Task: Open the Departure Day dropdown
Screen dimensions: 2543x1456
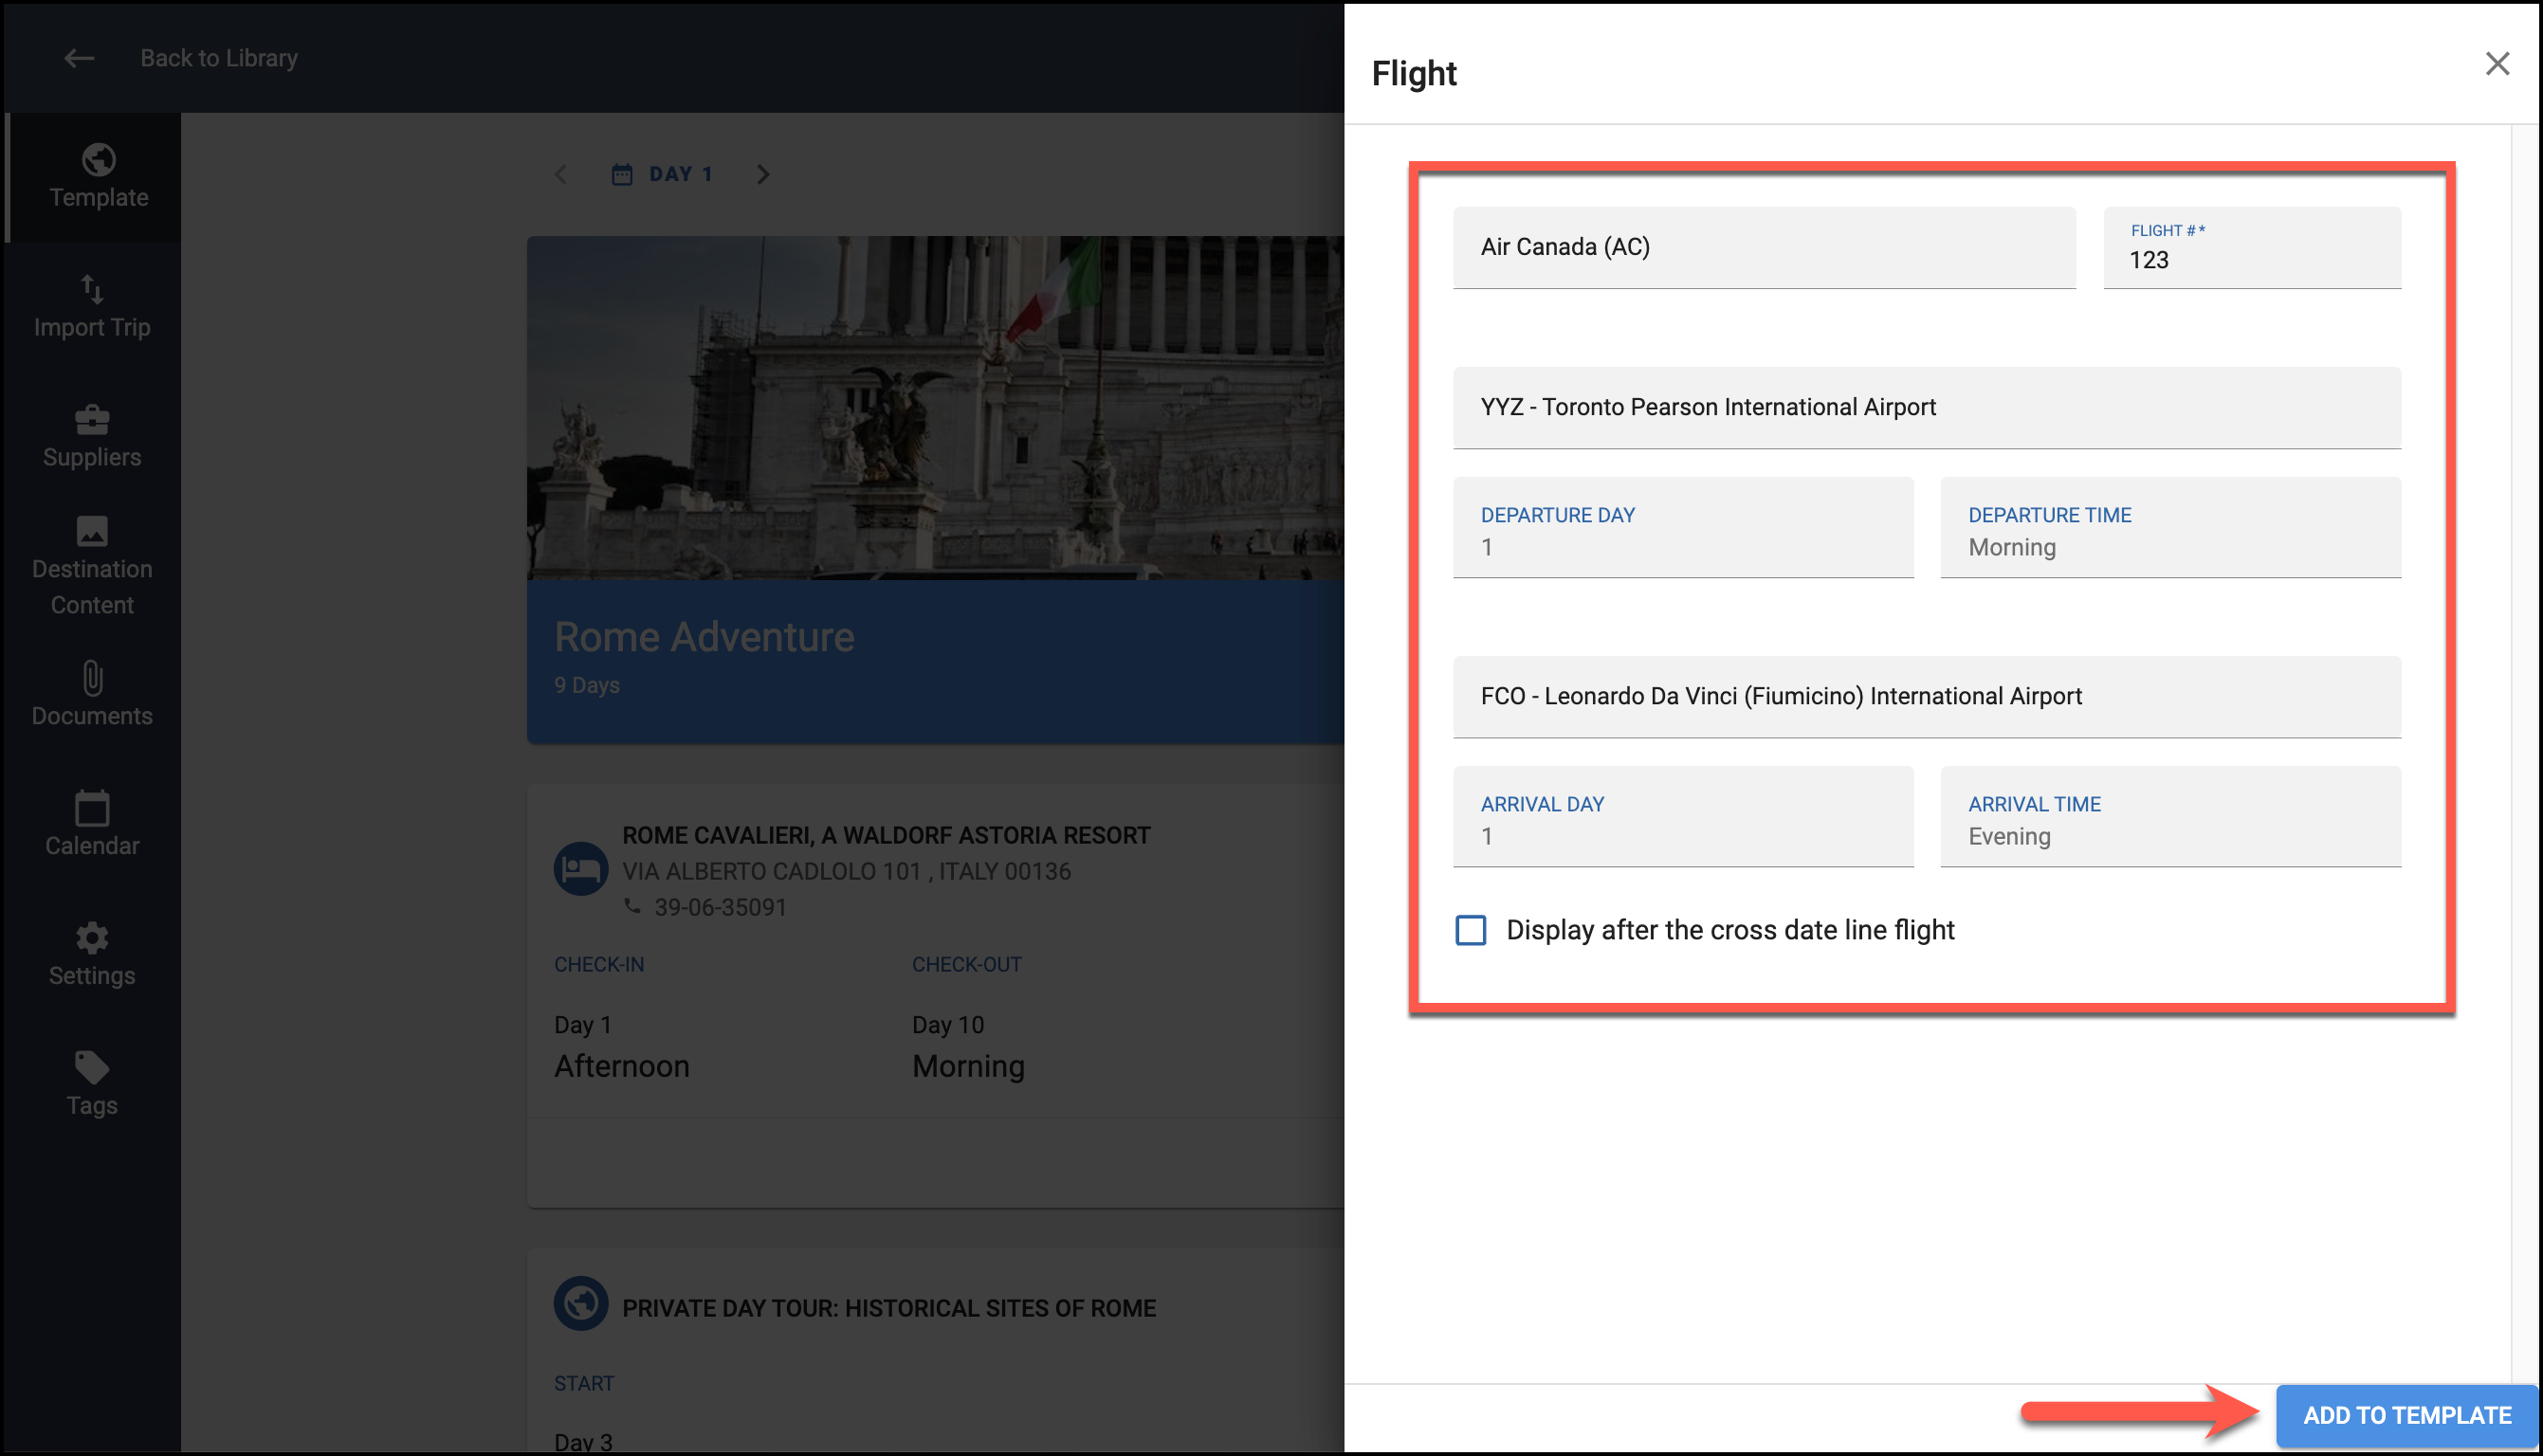Action: click(1683, 527)
